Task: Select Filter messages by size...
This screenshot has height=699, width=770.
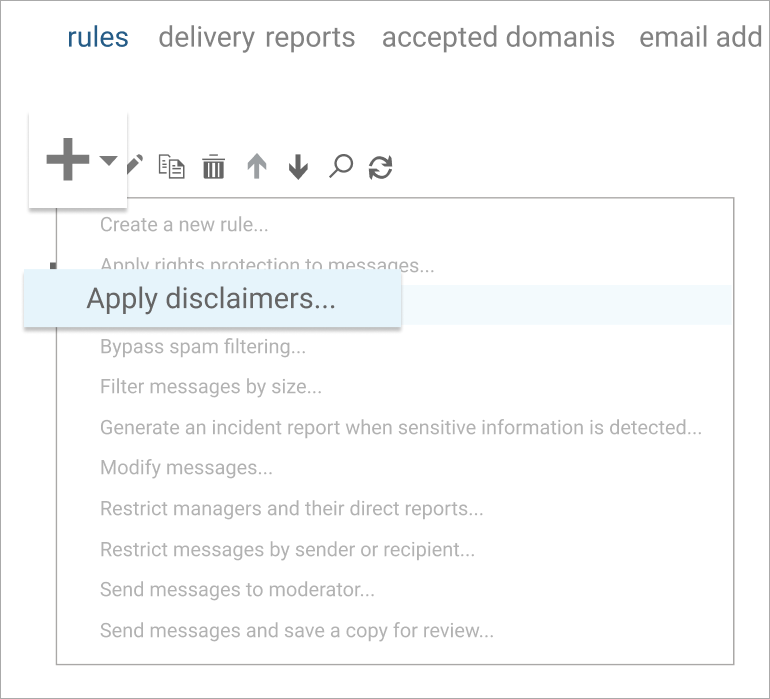Action: [x=211, y=387]
